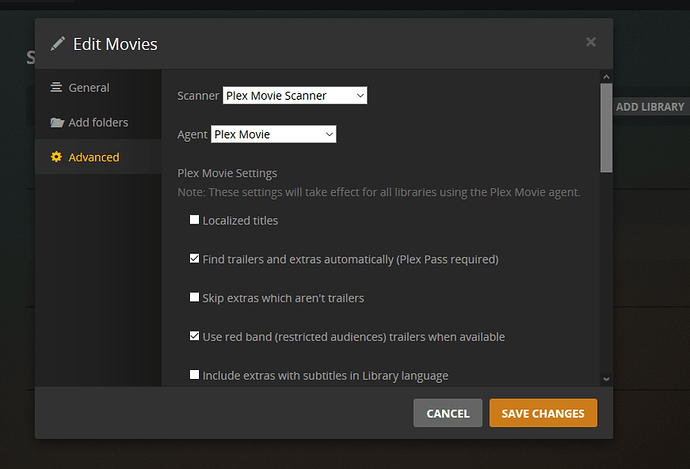Image resolution: width=690 pixels, height=469 pixels.
Task: Open the Add folders section
Action: coord(98,122)
